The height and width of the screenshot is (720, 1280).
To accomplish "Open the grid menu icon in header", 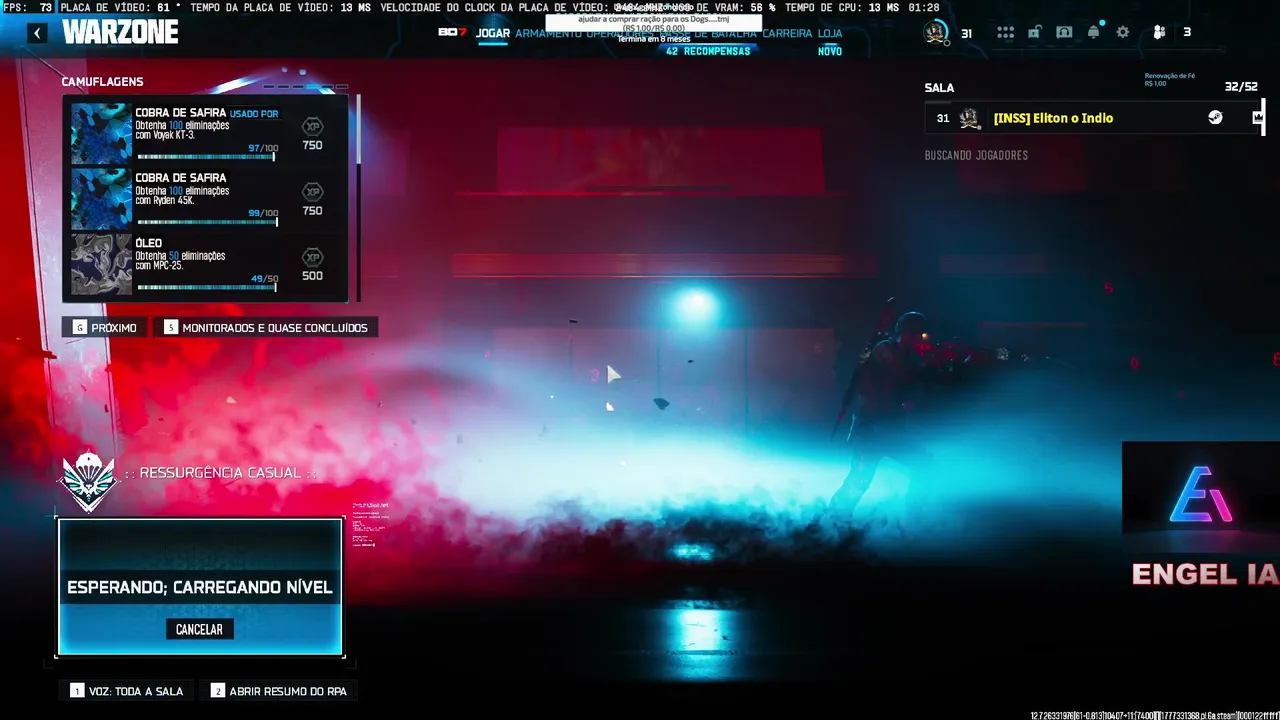I will [1005, 32].
